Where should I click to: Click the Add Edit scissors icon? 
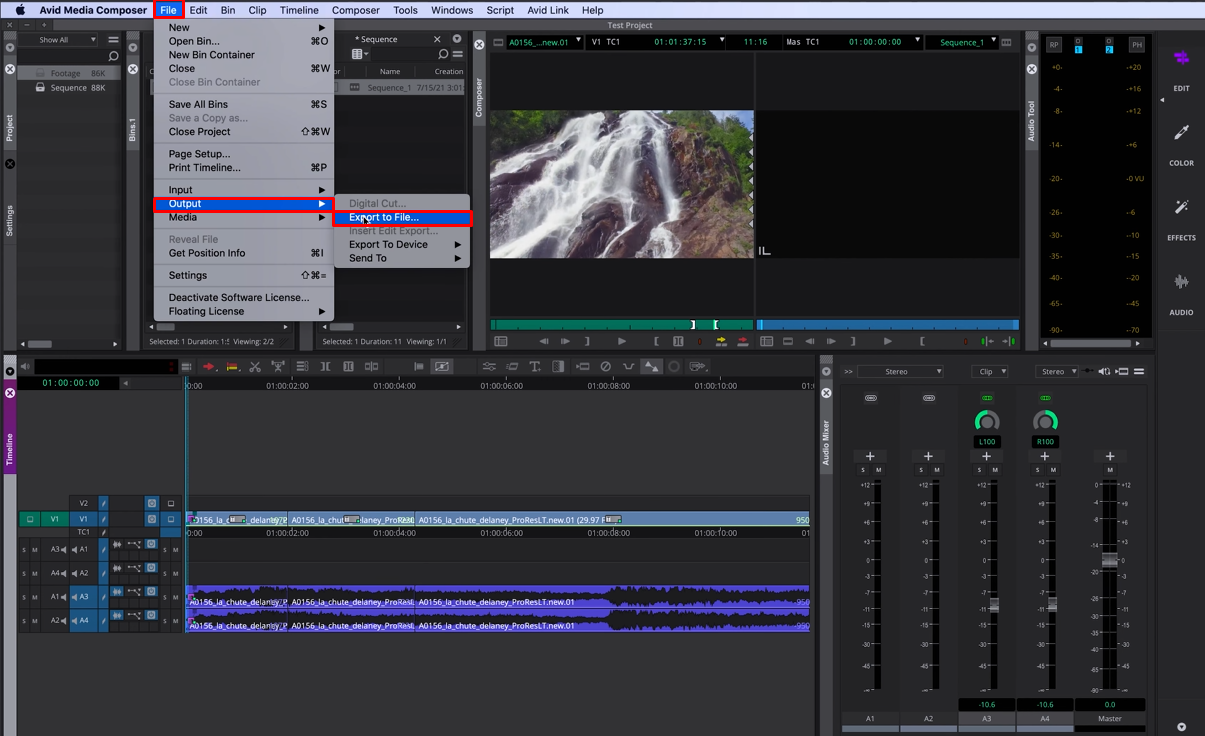coord(255,367)
